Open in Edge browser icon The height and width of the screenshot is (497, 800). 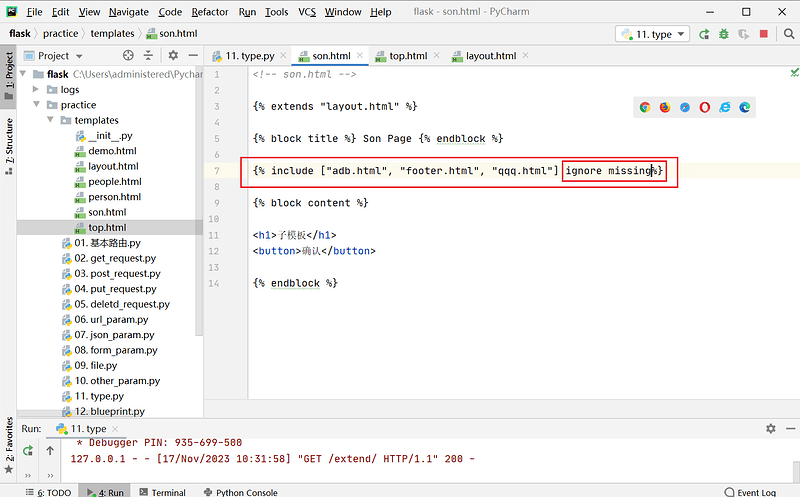click(x=745, y=107)
